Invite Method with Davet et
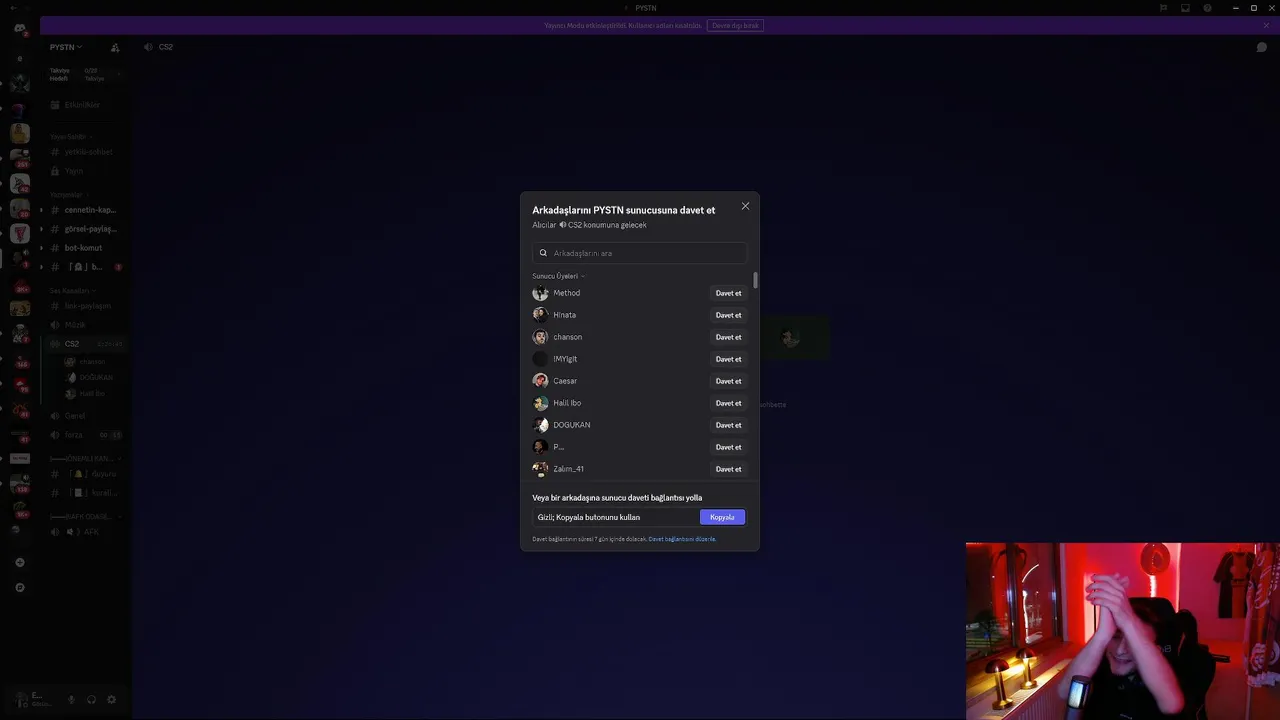Screen dimensions: 1280x720 coord(728,293)
